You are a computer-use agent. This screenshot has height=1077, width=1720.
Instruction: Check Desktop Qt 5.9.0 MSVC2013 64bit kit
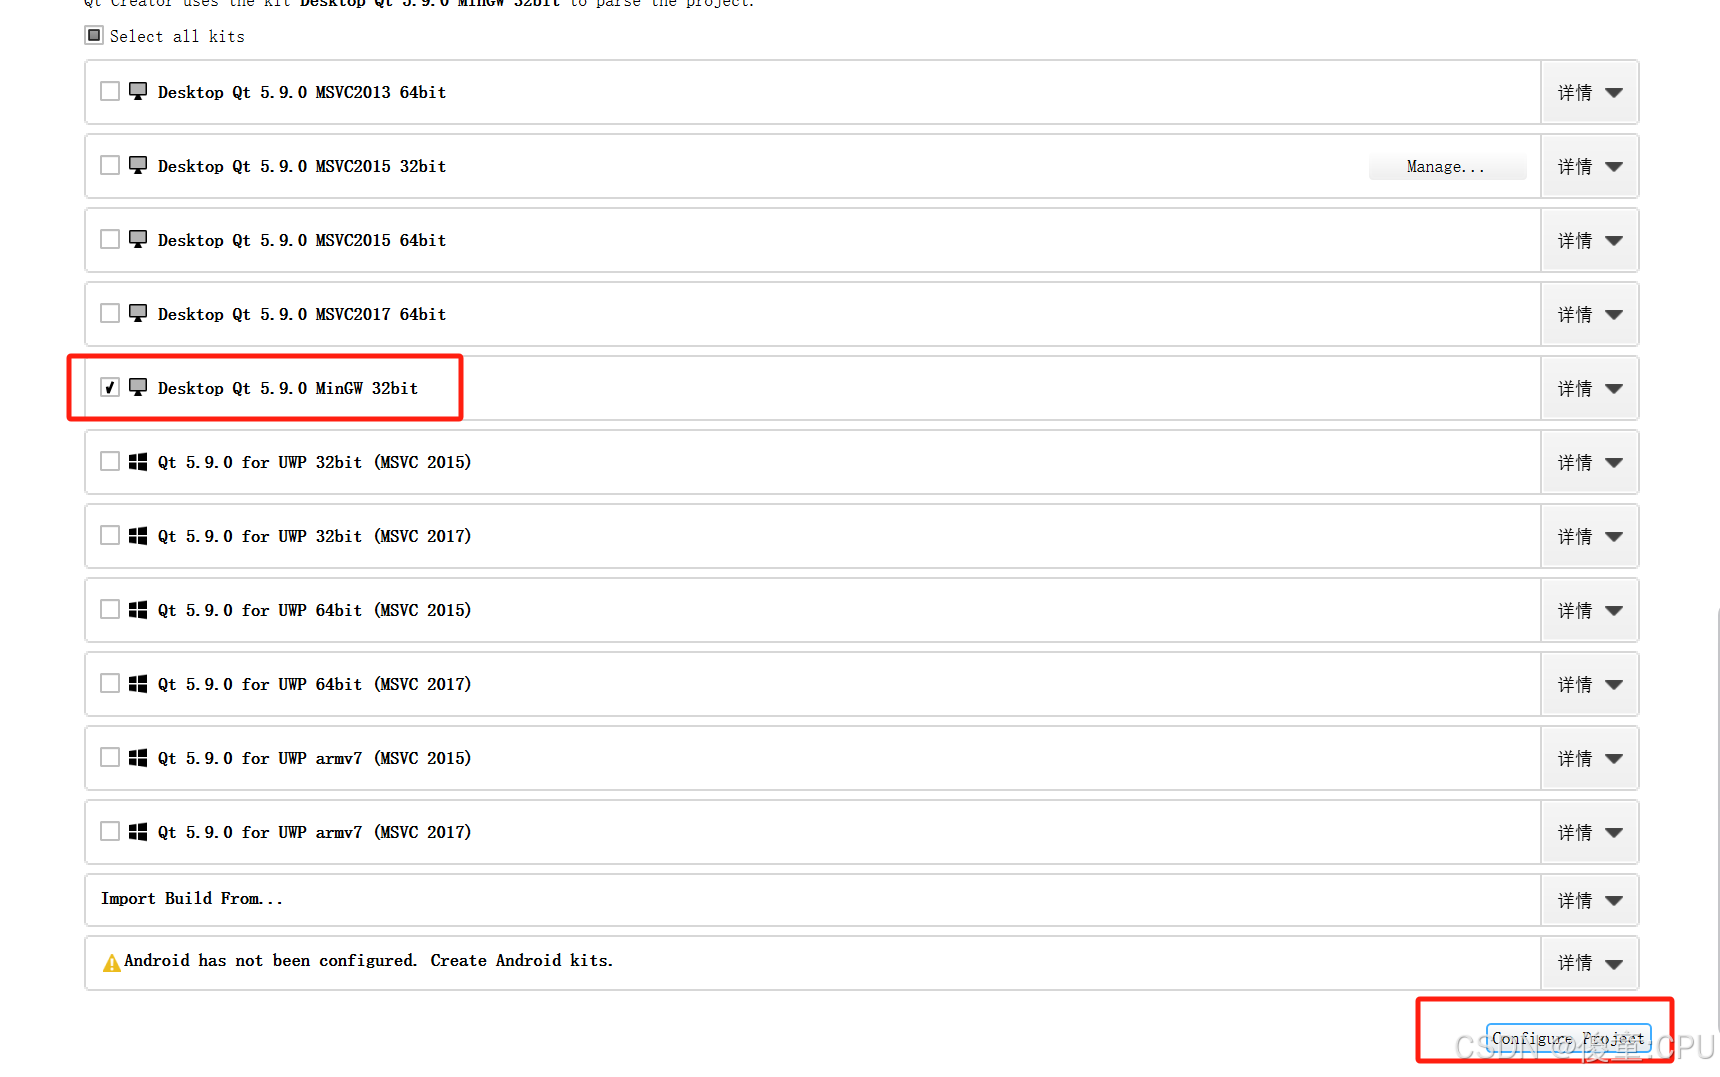pyautogui.click(x=110, y=91)
